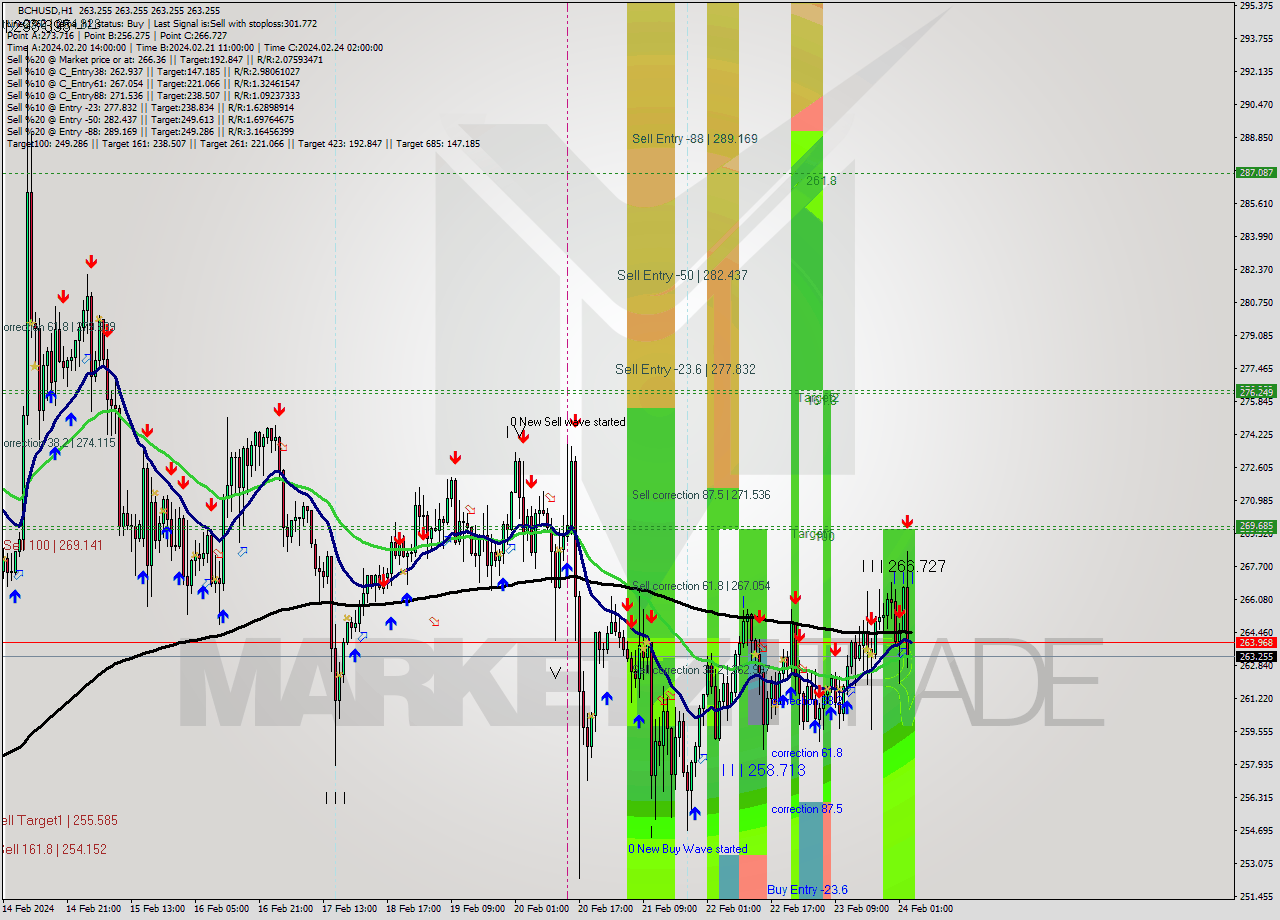Select the 'Sell Entry -88 | 289.169' label
Screen dimensions: 1280x920
point(694,139)
